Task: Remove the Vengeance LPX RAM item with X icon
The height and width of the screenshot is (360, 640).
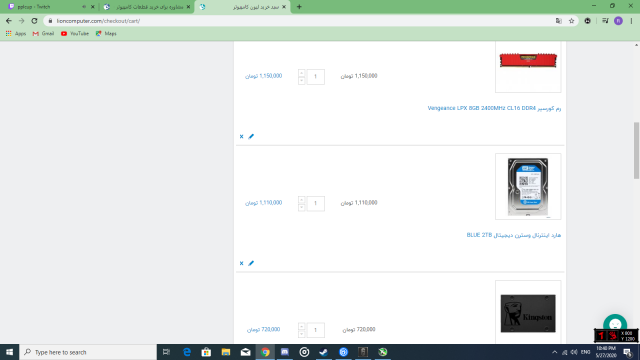Action: [241, 137]
